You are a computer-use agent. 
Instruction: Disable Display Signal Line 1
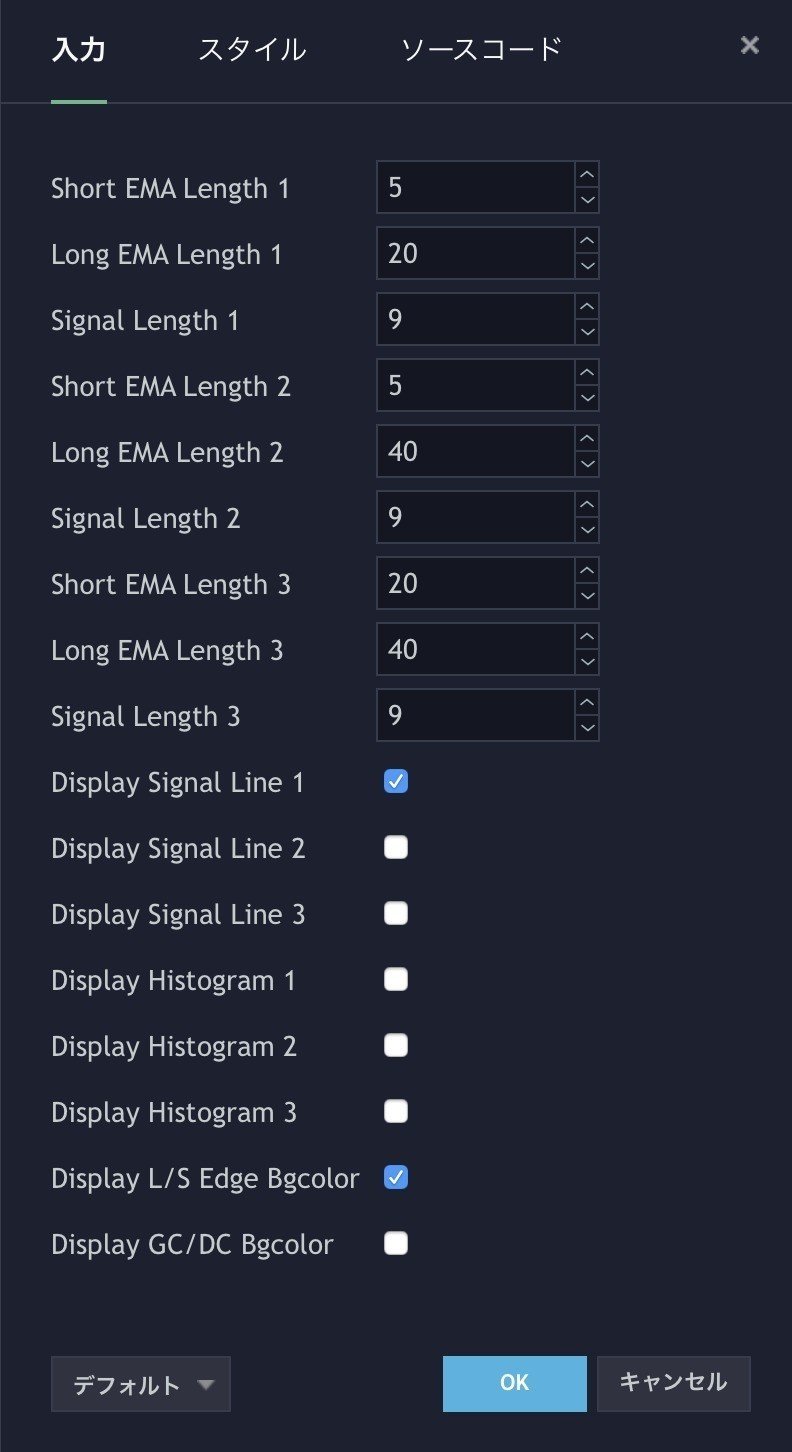click(395, 781)
